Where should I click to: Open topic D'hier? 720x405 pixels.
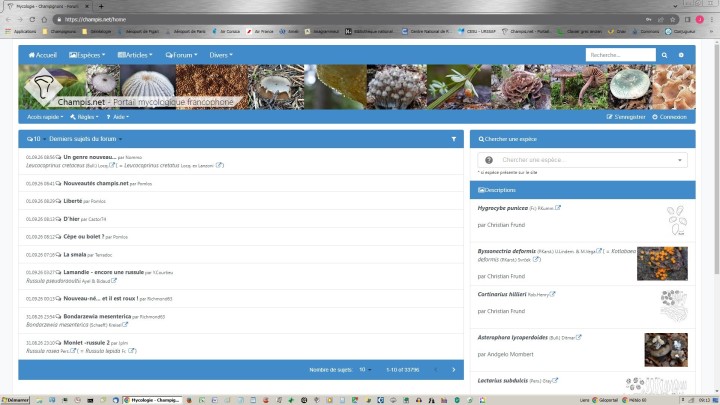tap(72, 219)
